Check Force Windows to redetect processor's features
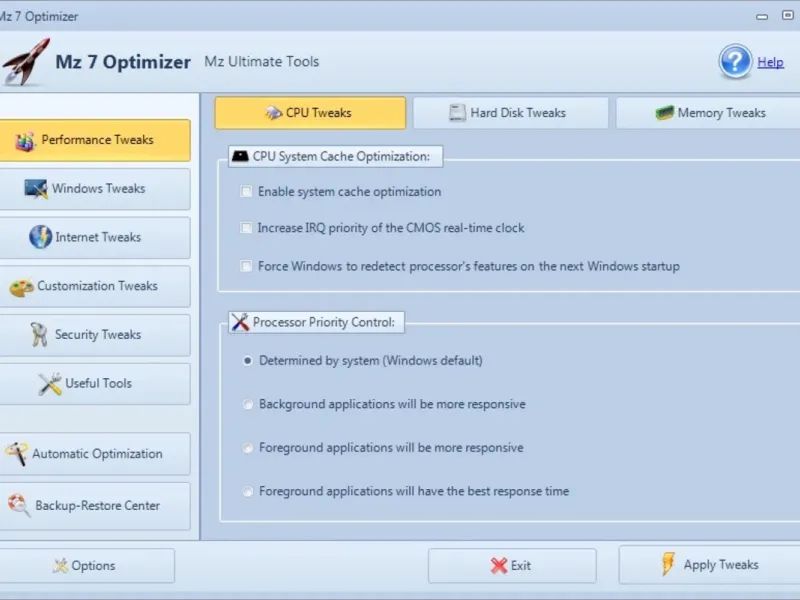800x600 pixels. (x=246, y=266)
